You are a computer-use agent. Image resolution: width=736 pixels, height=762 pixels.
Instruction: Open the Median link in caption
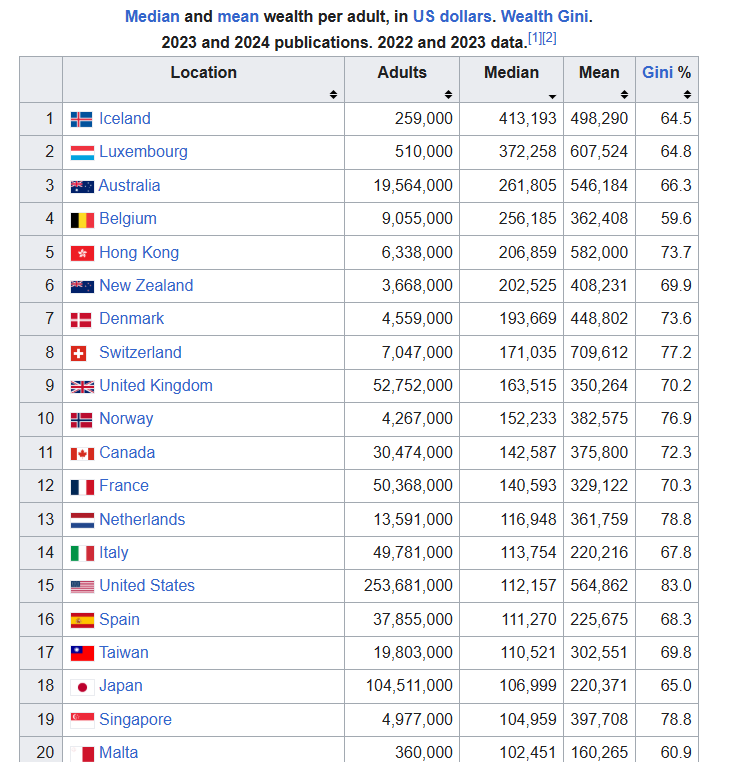pos(152,17)
